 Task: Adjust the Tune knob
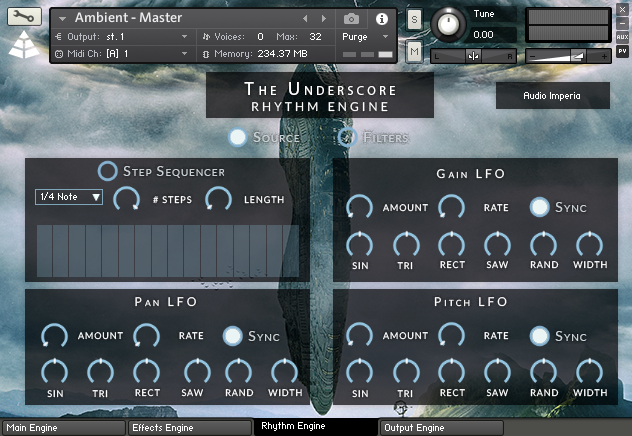449,24
